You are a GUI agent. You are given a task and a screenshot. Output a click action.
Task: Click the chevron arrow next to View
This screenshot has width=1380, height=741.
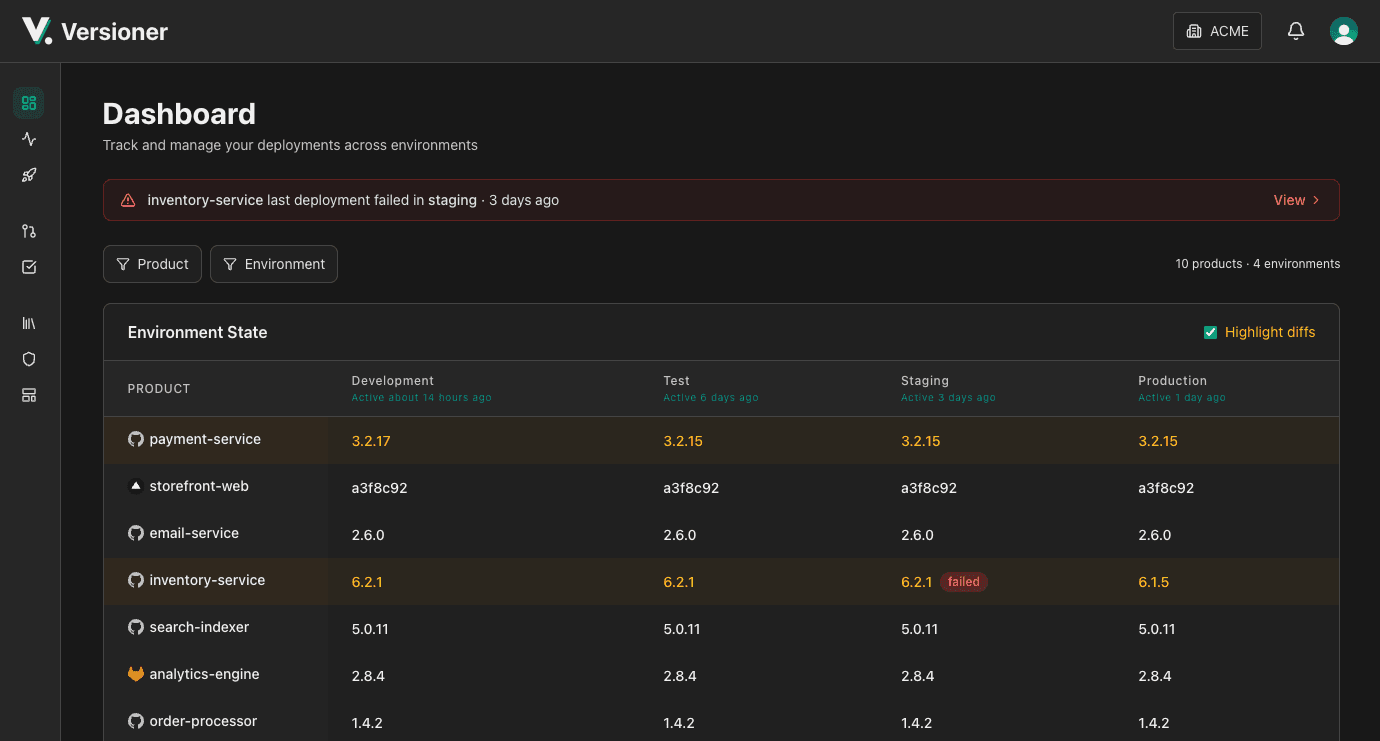click(1316, 200)
